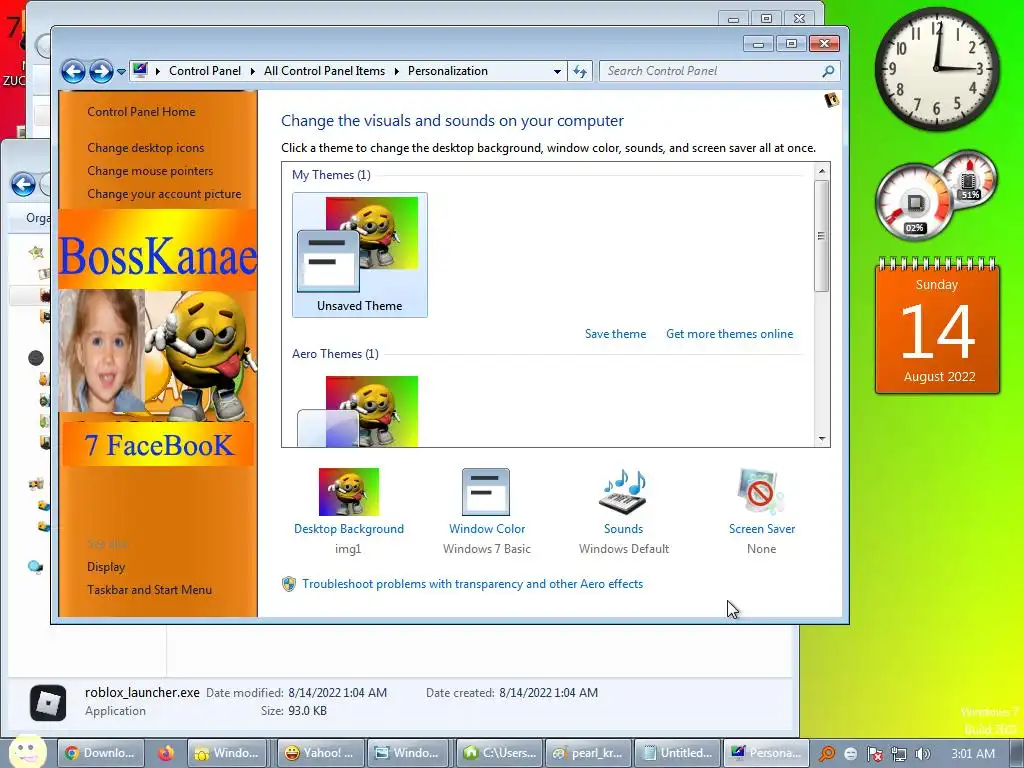Select the theme thumbnail under Aero Themes
Image resolution: width=1024 pixels, height=768 pixels.
pyautogui.click(x=360, y=411)
